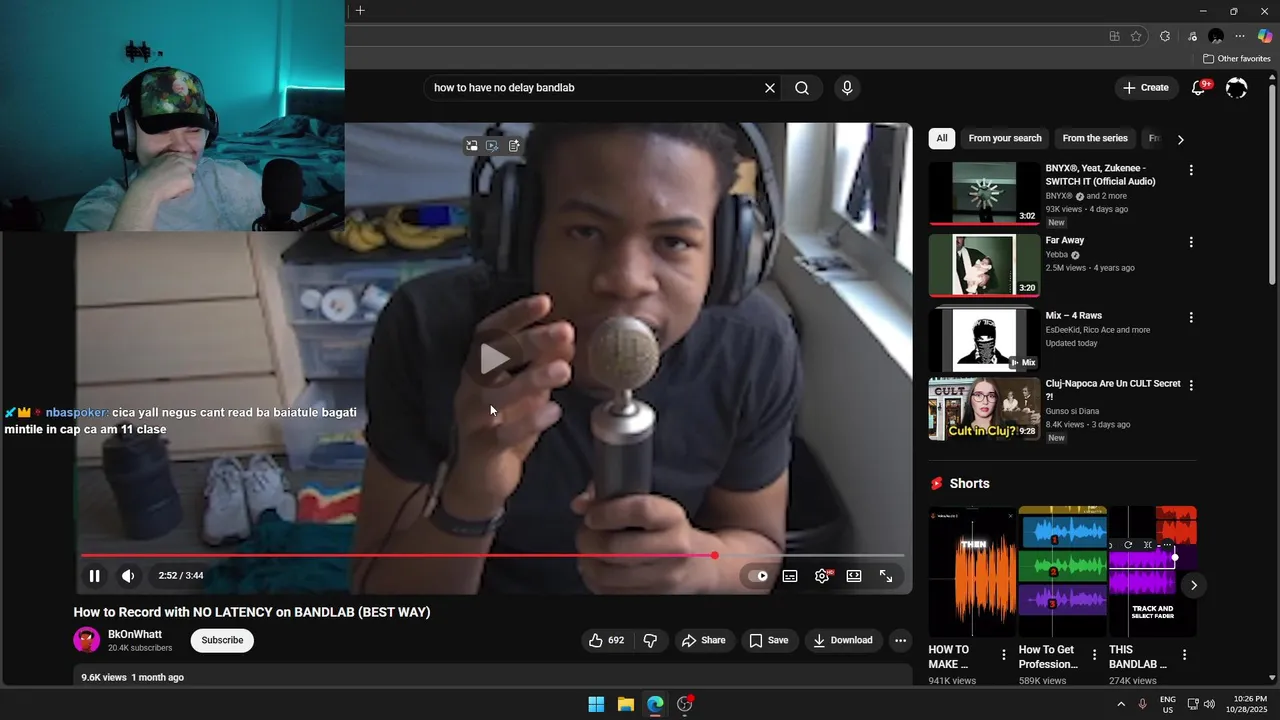This screenshot has height=720, width=1280.
Task: Open options for the How To Get Profession short
Action: (1094, 655)
